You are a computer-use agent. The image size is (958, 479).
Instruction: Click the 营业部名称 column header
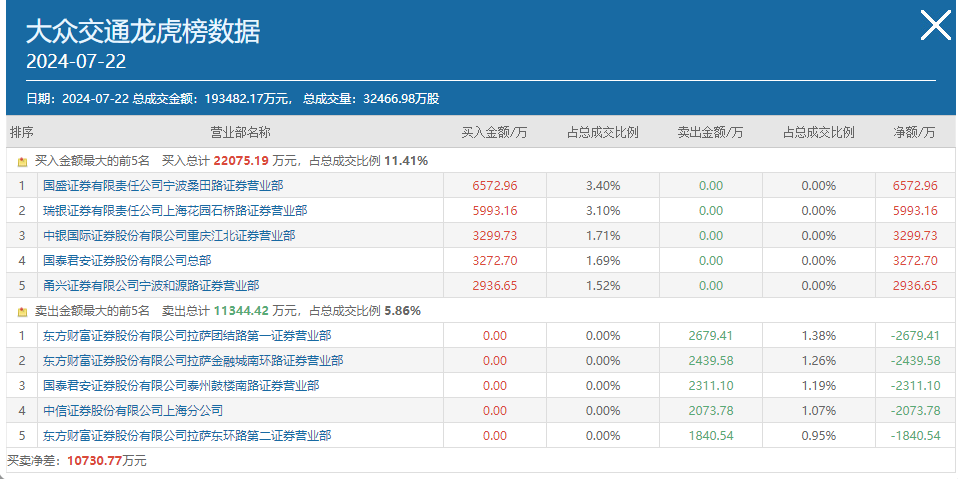tap(241, 132)
